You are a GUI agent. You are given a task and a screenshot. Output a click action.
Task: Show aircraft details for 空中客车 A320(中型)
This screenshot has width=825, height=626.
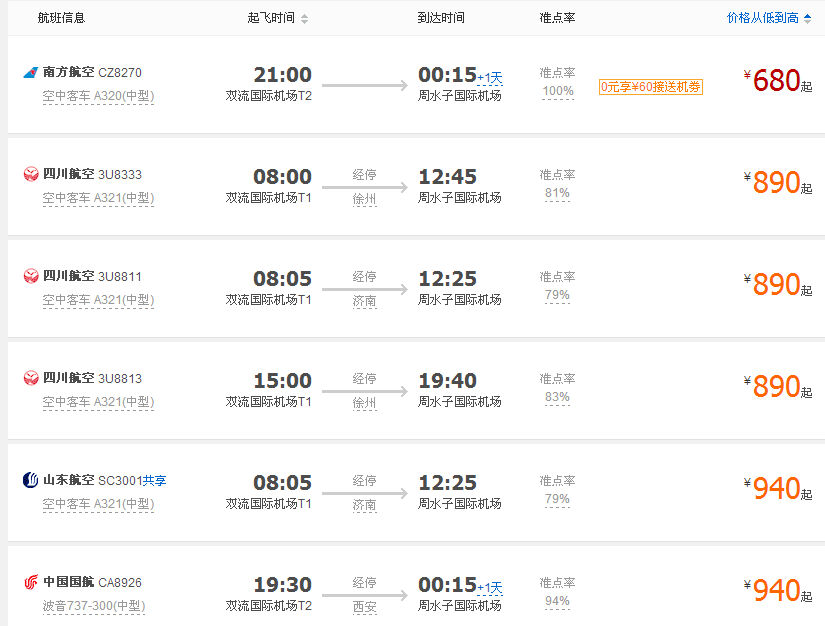tap(98, 96)
